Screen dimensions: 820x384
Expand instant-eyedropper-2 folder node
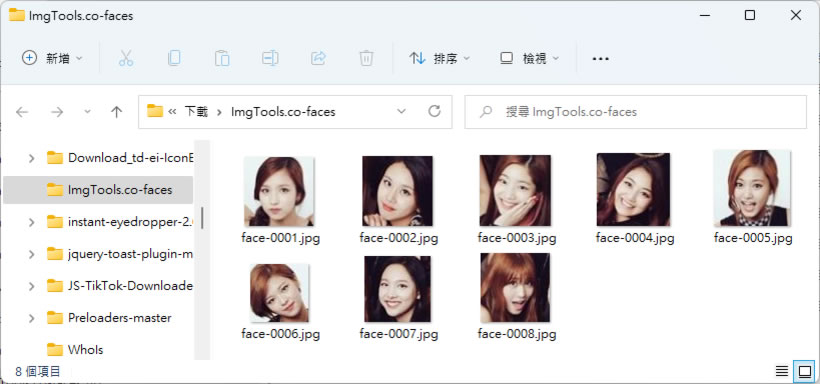(x=31, y=222)
